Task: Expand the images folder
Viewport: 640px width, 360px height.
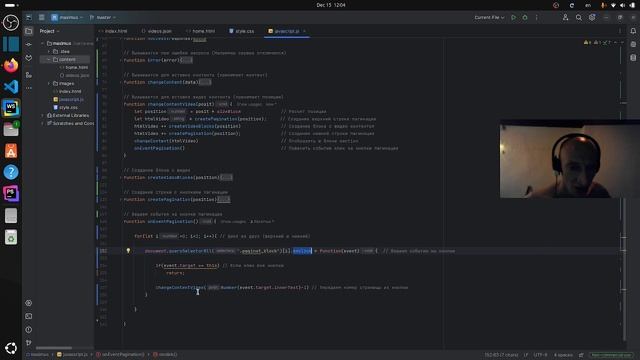Action: [x=49, y=83]
